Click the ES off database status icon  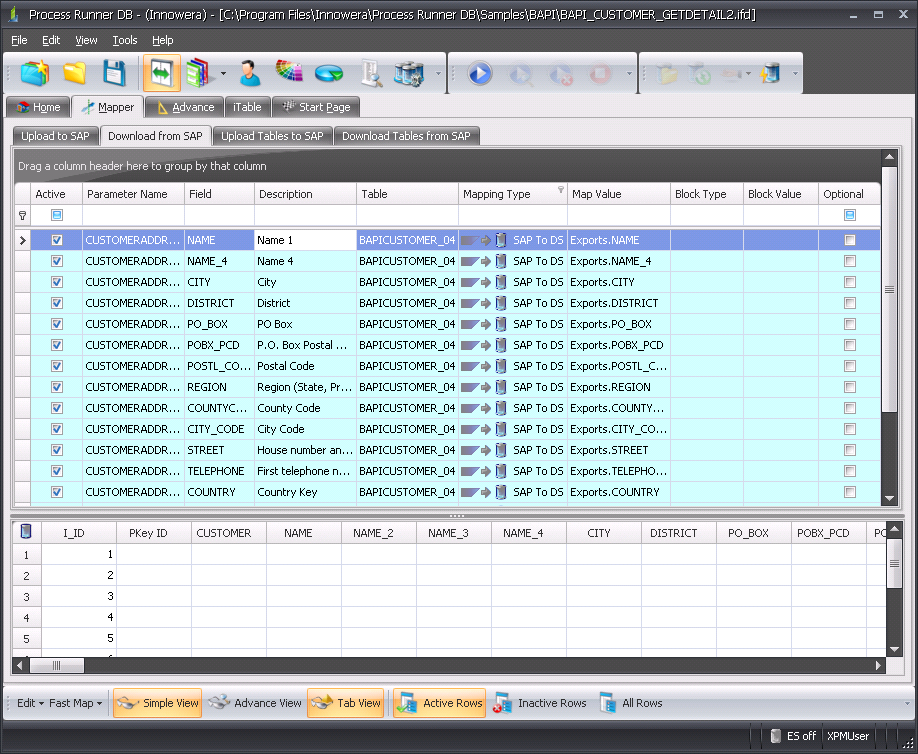[775, 736]
